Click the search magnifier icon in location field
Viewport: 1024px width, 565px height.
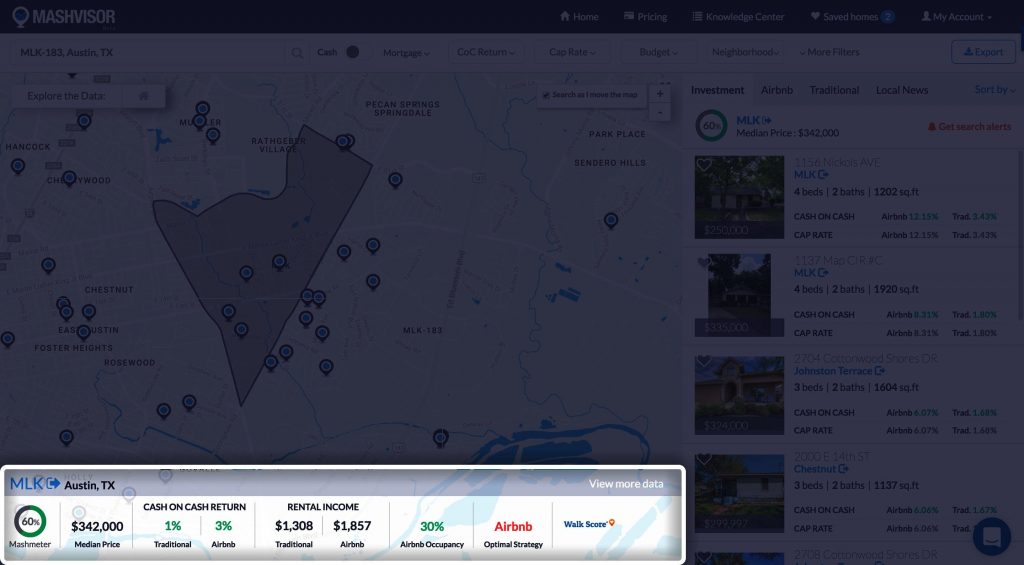(x=297, y=53)
